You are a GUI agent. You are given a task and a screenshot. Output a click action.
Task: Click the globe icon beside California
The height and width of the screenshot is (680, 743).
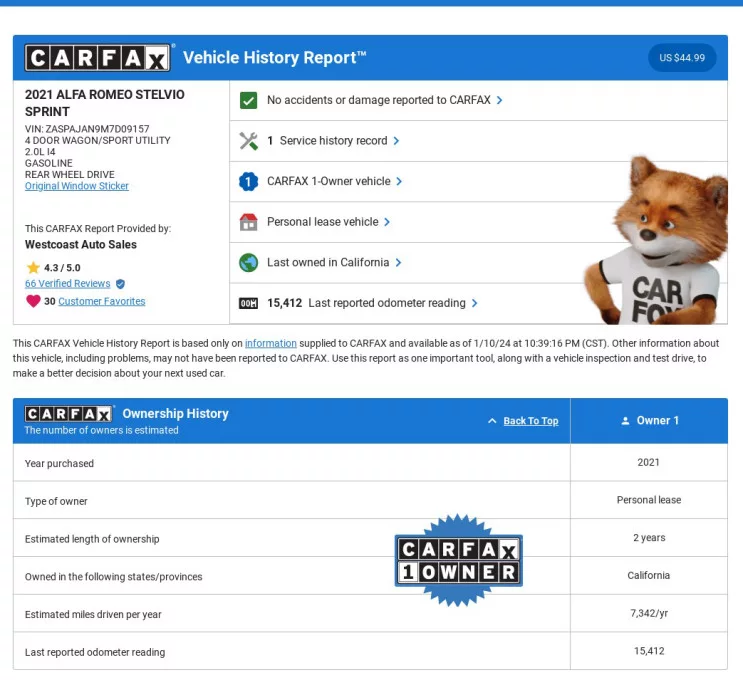[x=249, y=263]
